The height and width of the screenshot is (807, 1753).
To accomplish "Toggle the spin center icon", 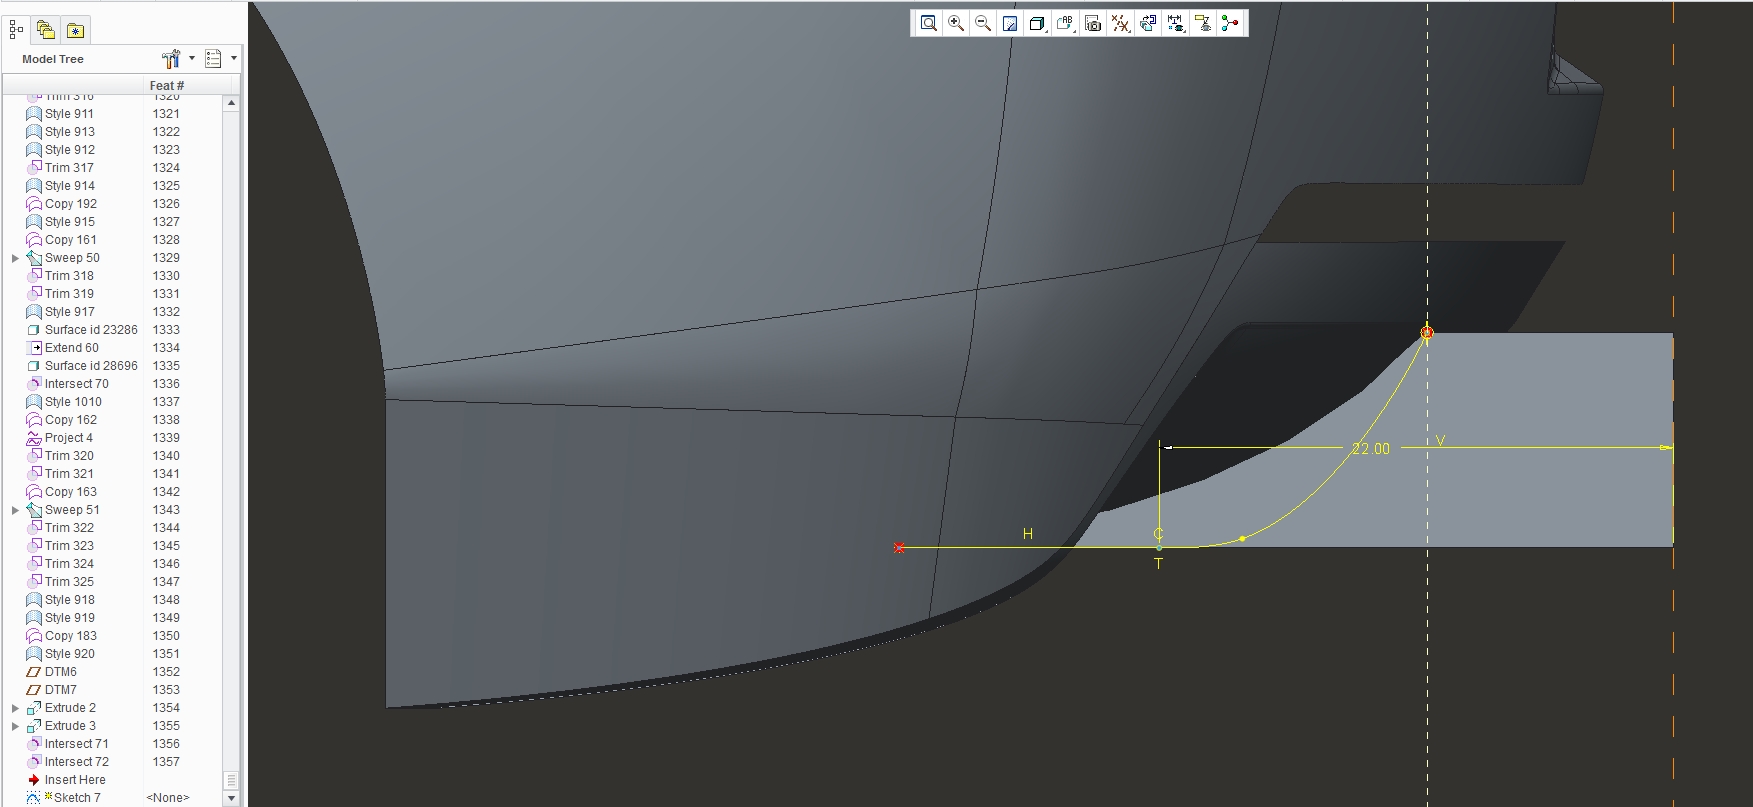I will click(x=1230, y=24).
